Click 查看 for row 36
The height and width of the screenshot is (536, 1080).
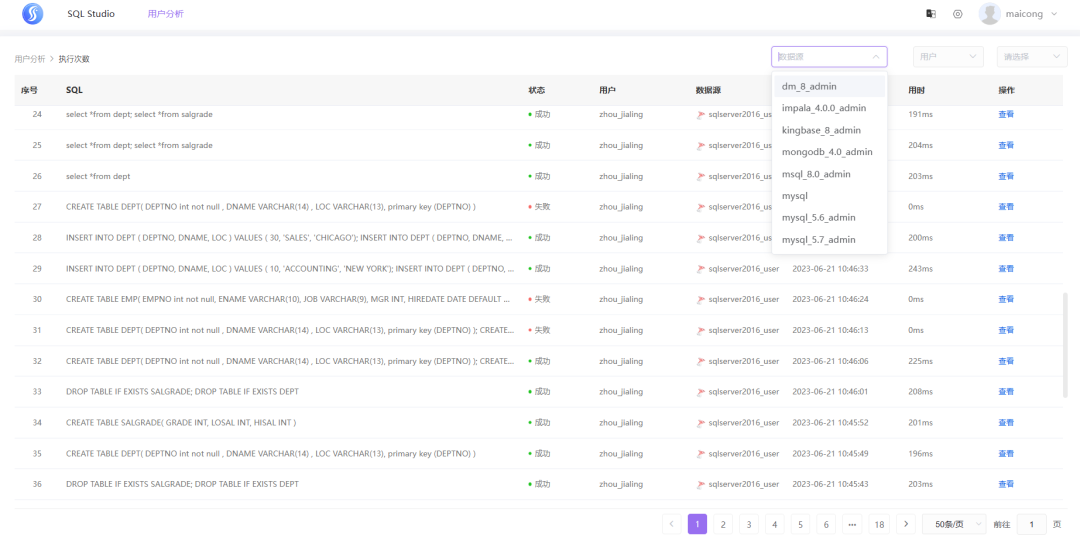1006,484
